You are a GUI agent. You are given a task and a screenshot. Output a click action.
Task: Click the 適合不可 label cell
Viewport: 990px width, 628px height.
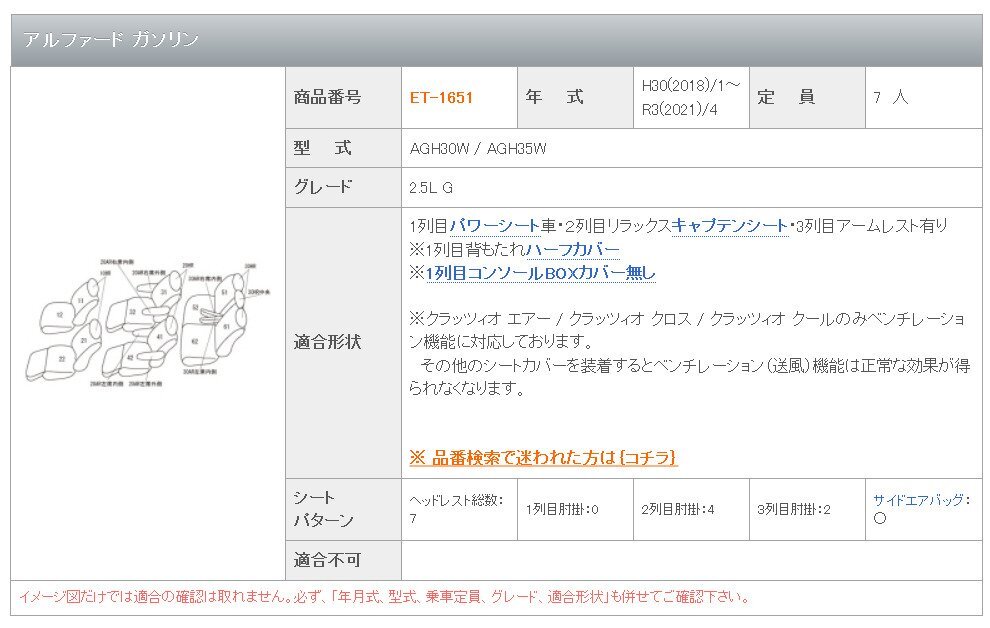pos(343,560)
